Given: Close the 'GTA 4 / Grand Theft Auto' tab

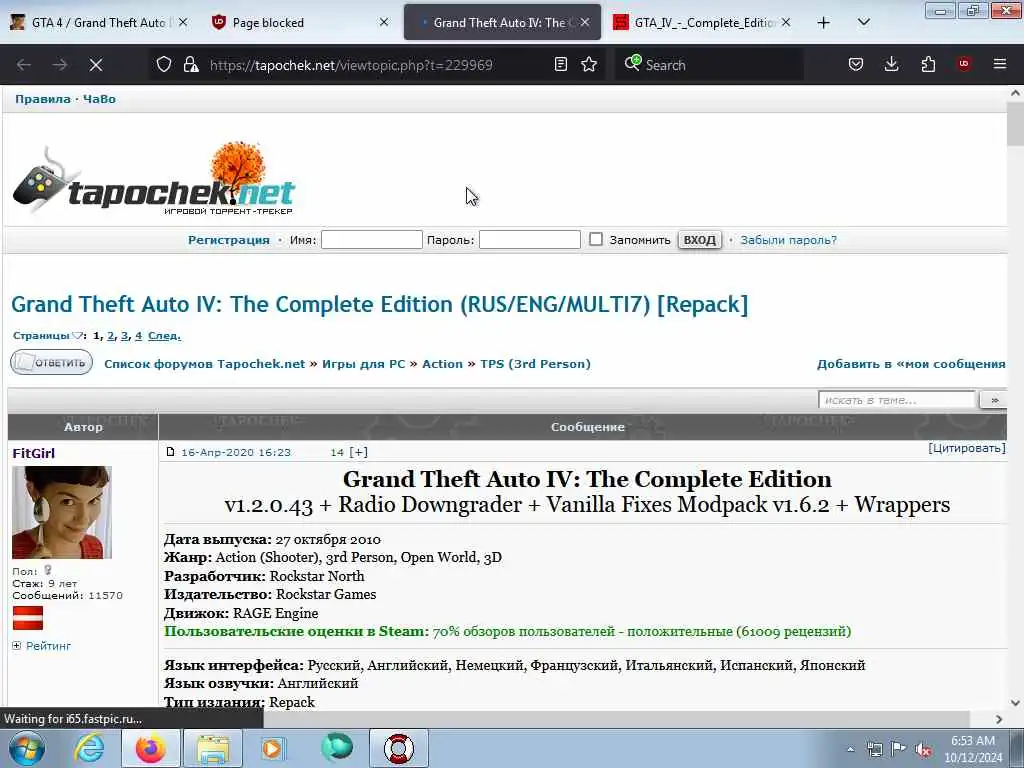Looking at the screenshot, I should pos(183,22).
